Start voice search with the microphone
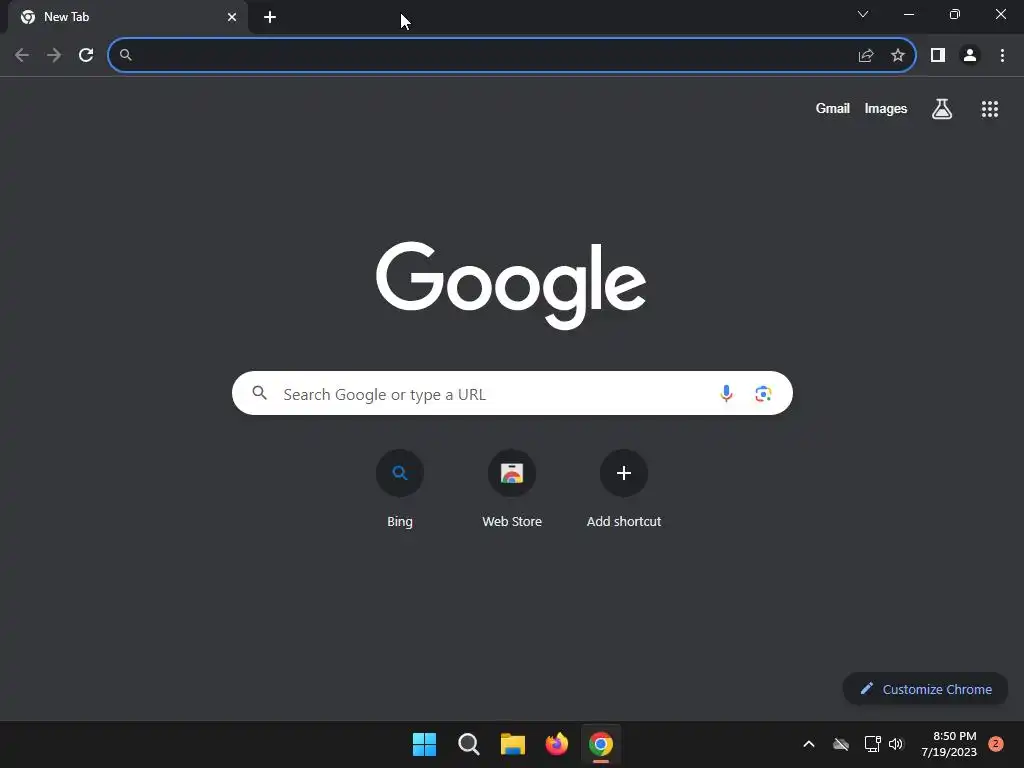 pyautogui.click(x=726, y=393)
